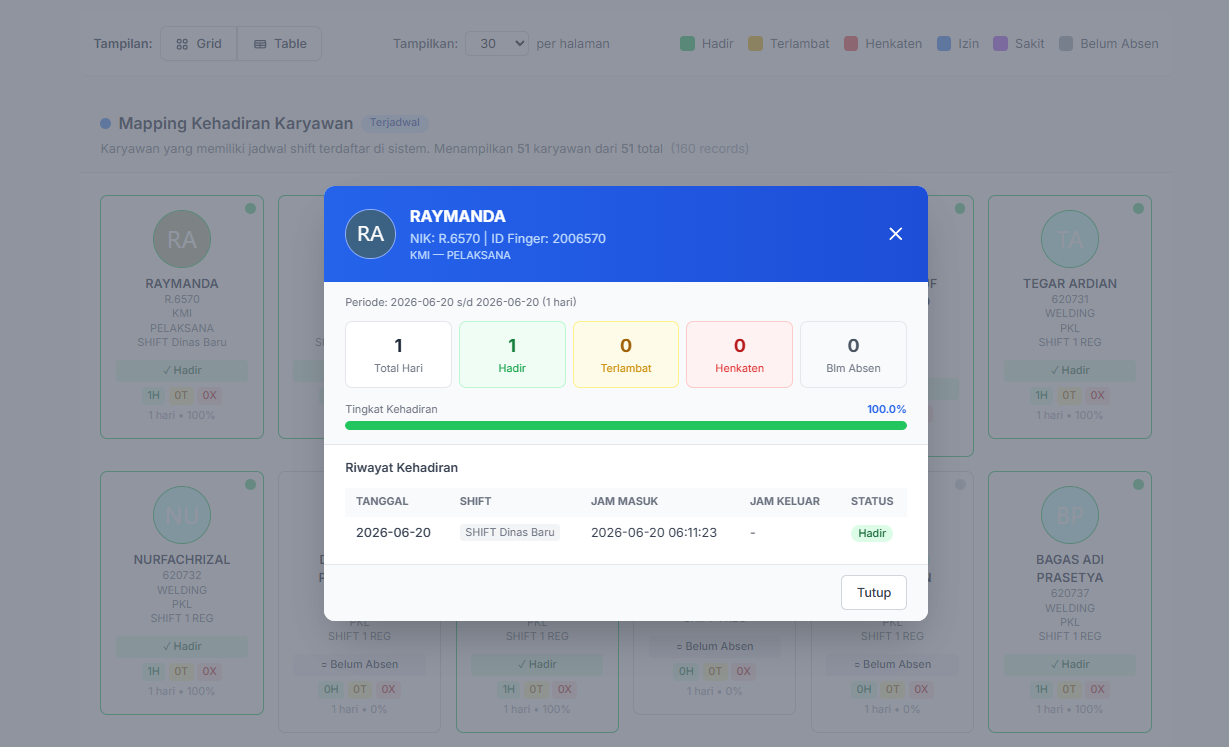Image resolution: width=1229 pixels, height=747 pixels.
Task: Click the NIK: R.6570 ID Finger line
Action: [x=508, y=238]
